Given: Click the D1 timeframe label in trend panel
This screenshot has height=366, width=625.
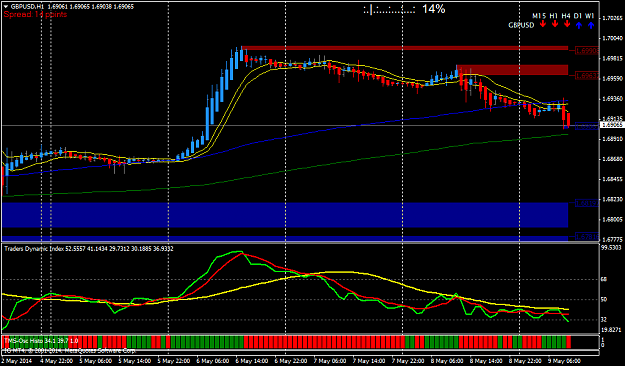Looking at the screenshot, I should click(x=578, y=16).
